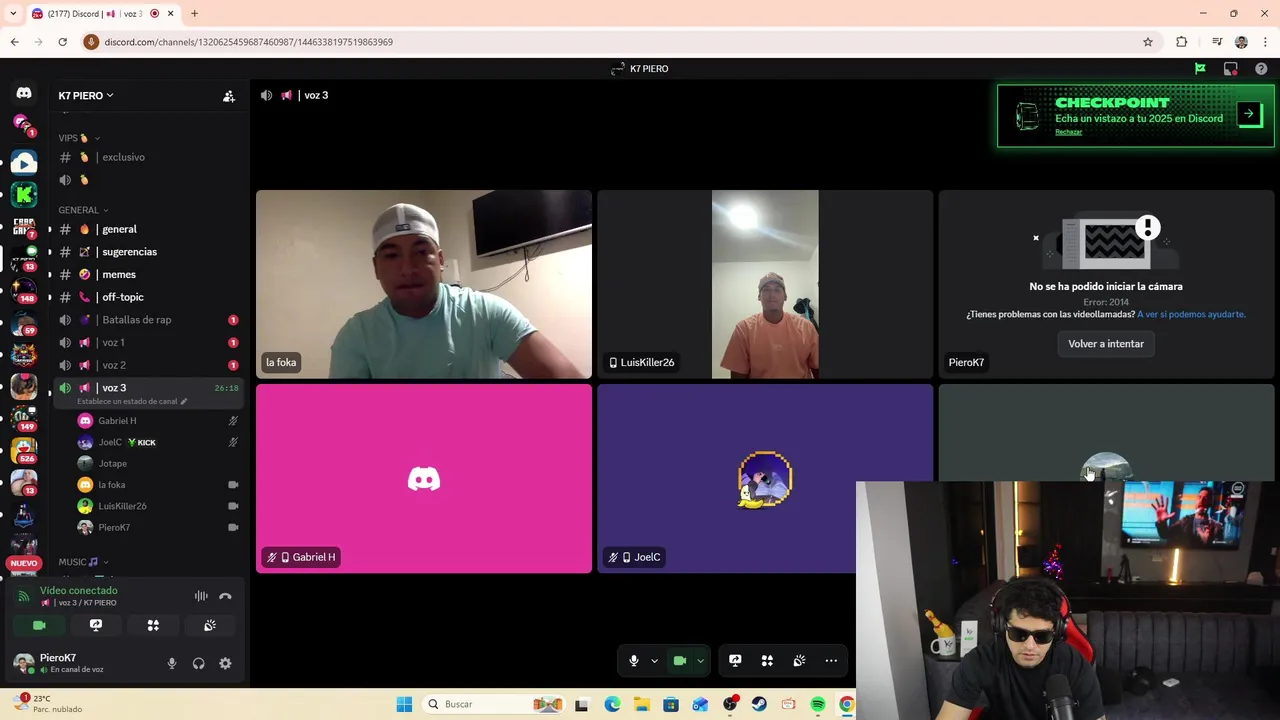Open File Explorer from the taskbar
1280x720 pixels.
[641, 704]
